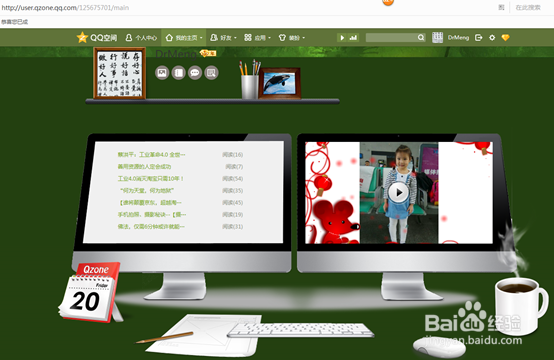Click the small icon left of browser search
Viewport: 554px width, 360px height.
coord(501,7)
